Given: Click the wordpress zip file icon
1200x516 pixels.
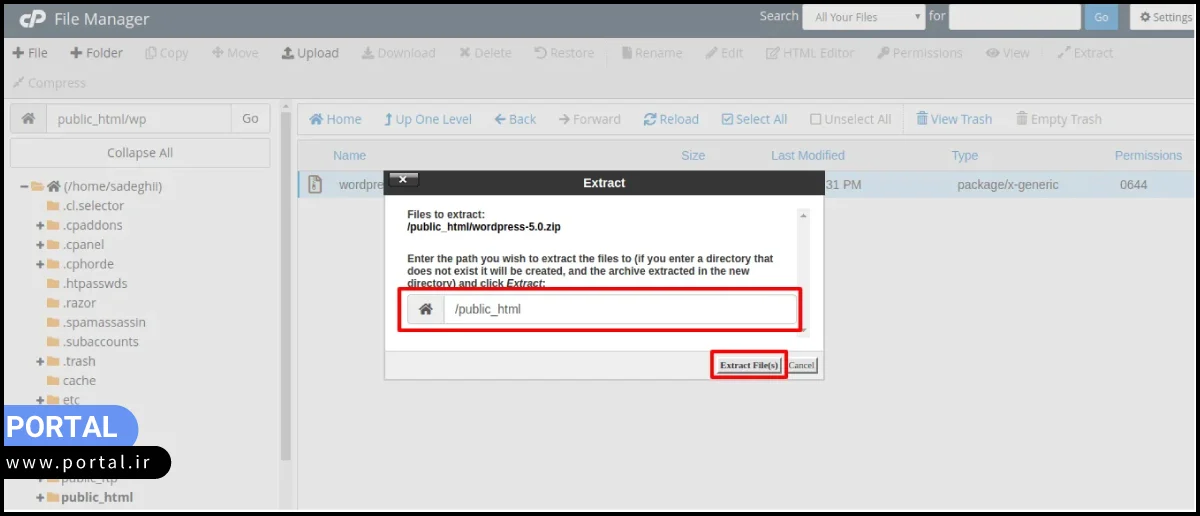Looking at the screenshot, I should [315, 185].
